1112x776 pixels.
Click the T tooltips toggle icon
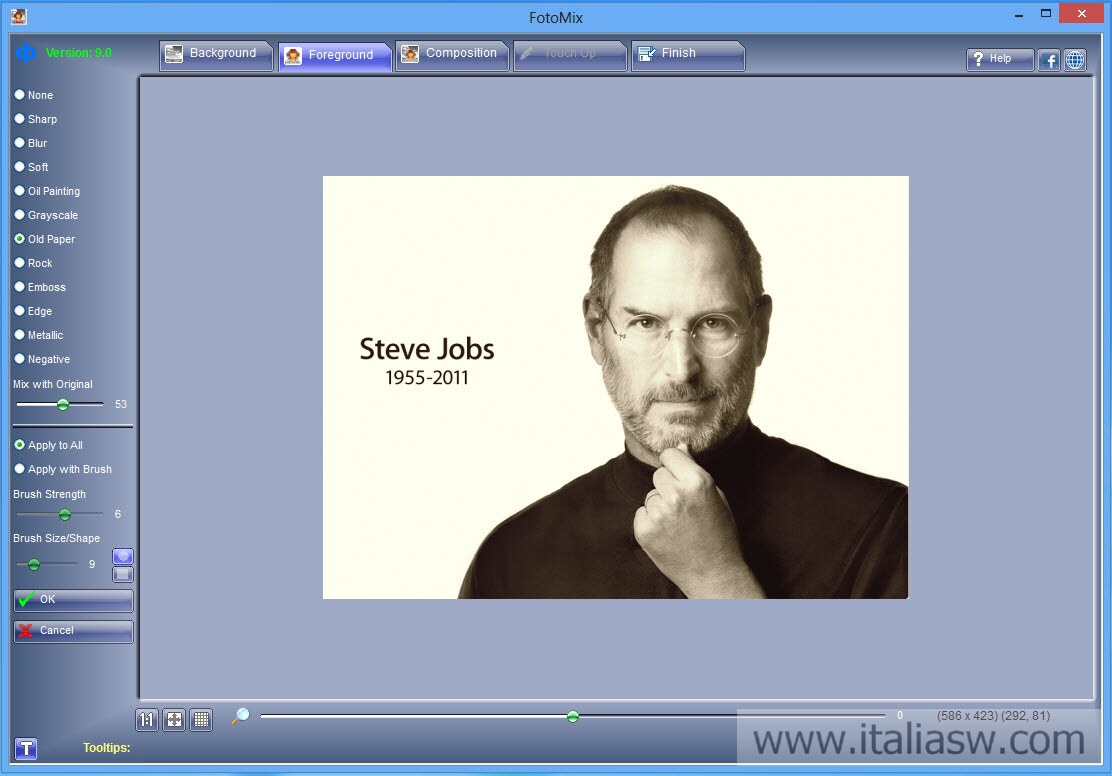pos(26,748)
